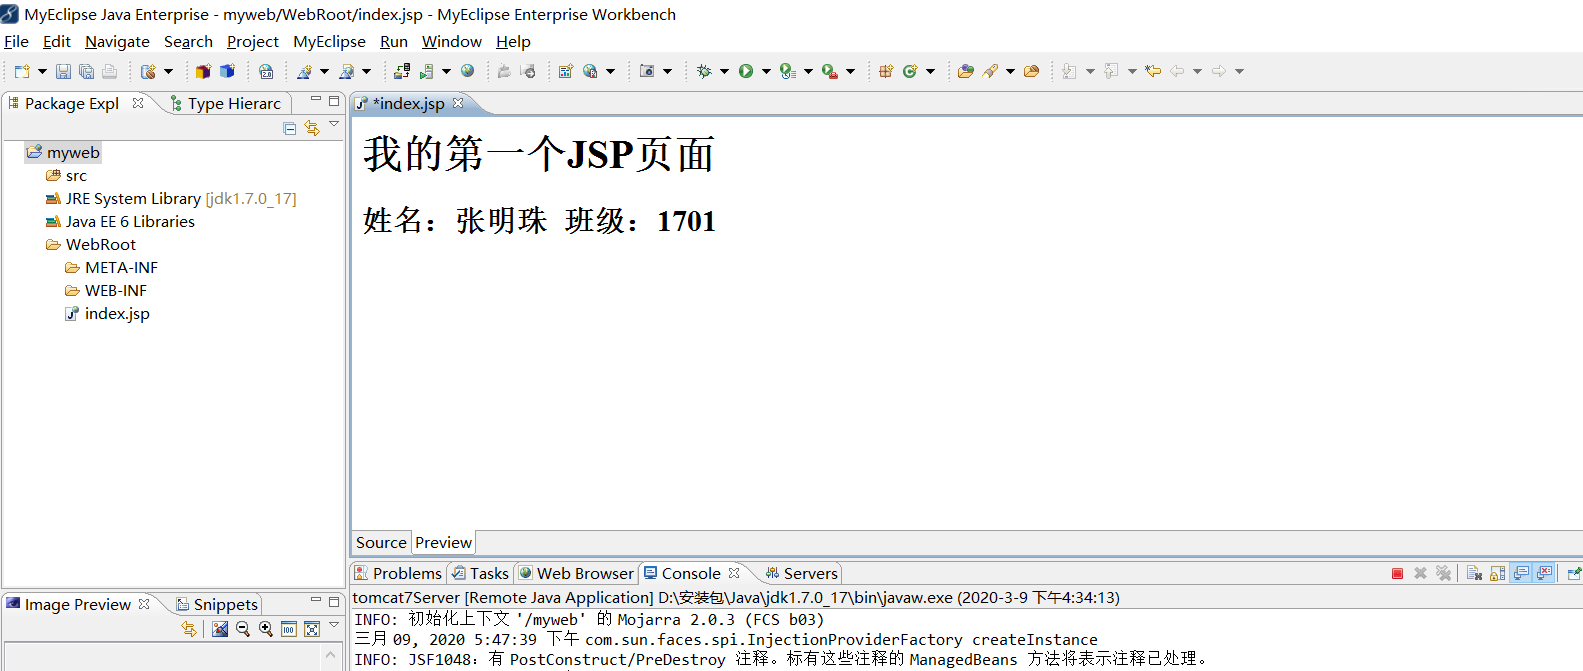Click the Debug bug icon
The image size is (1583, 671).
tap(704, 71)
